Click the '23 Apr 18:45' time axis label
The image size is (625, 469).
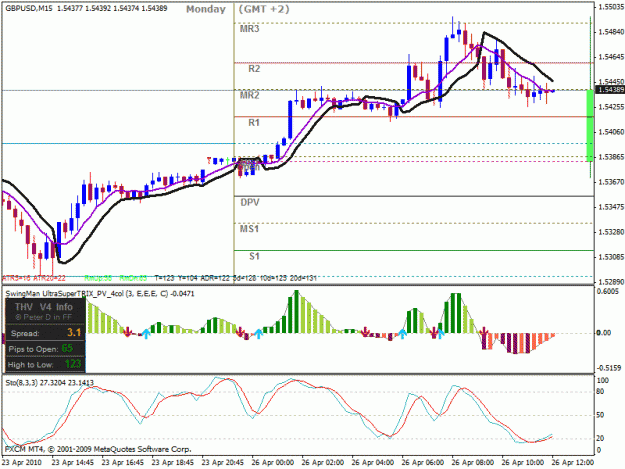[173, 463]
